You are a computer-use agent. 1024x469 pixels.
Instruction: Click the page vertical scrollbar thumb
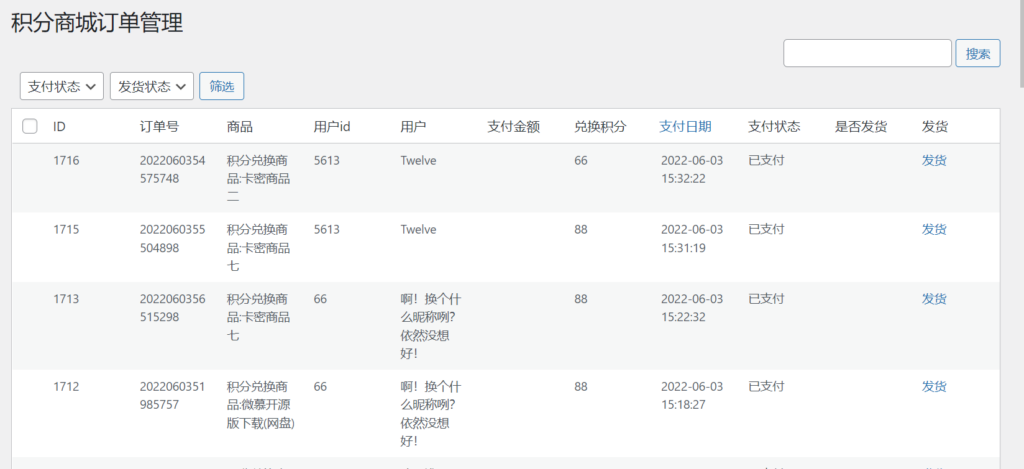click(x=1021, y=42)
